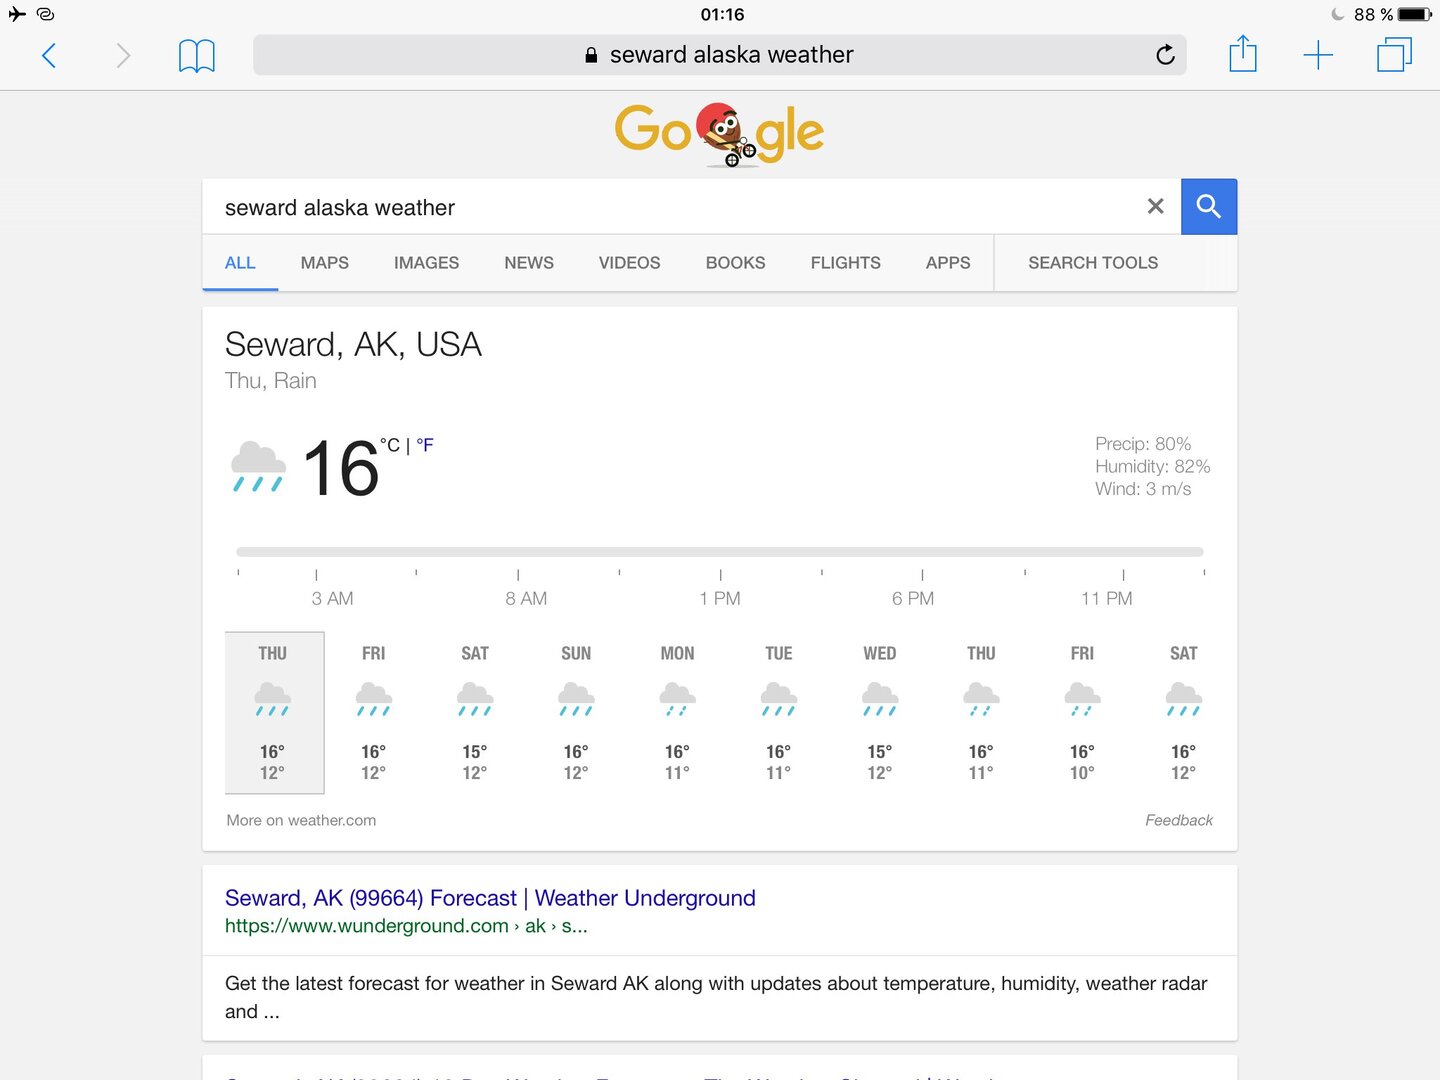1440x1080 pixels.
Task: Show all open tabs icon
Action: click(1394, 54)
